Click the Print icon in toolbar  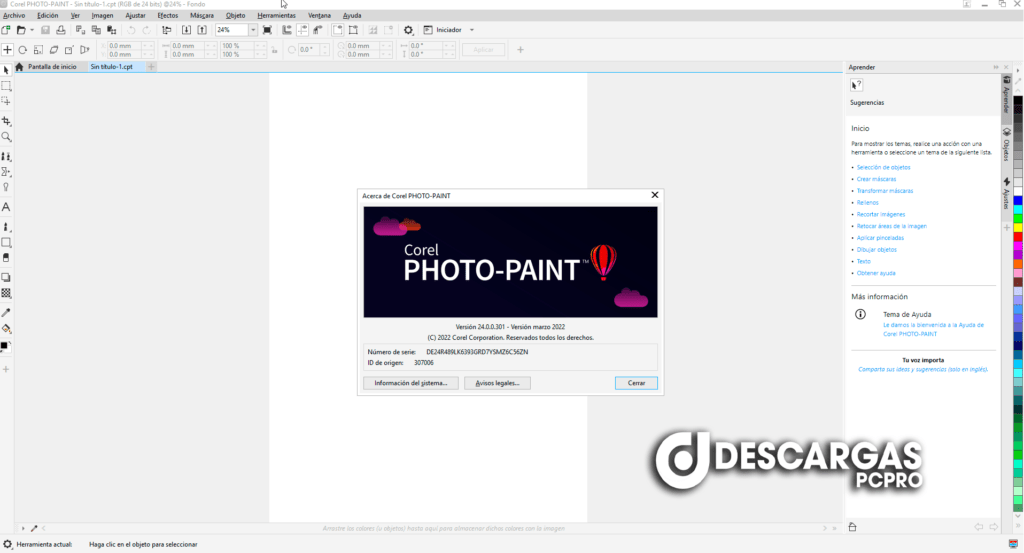pyautogui.click(x=61, y=30)
